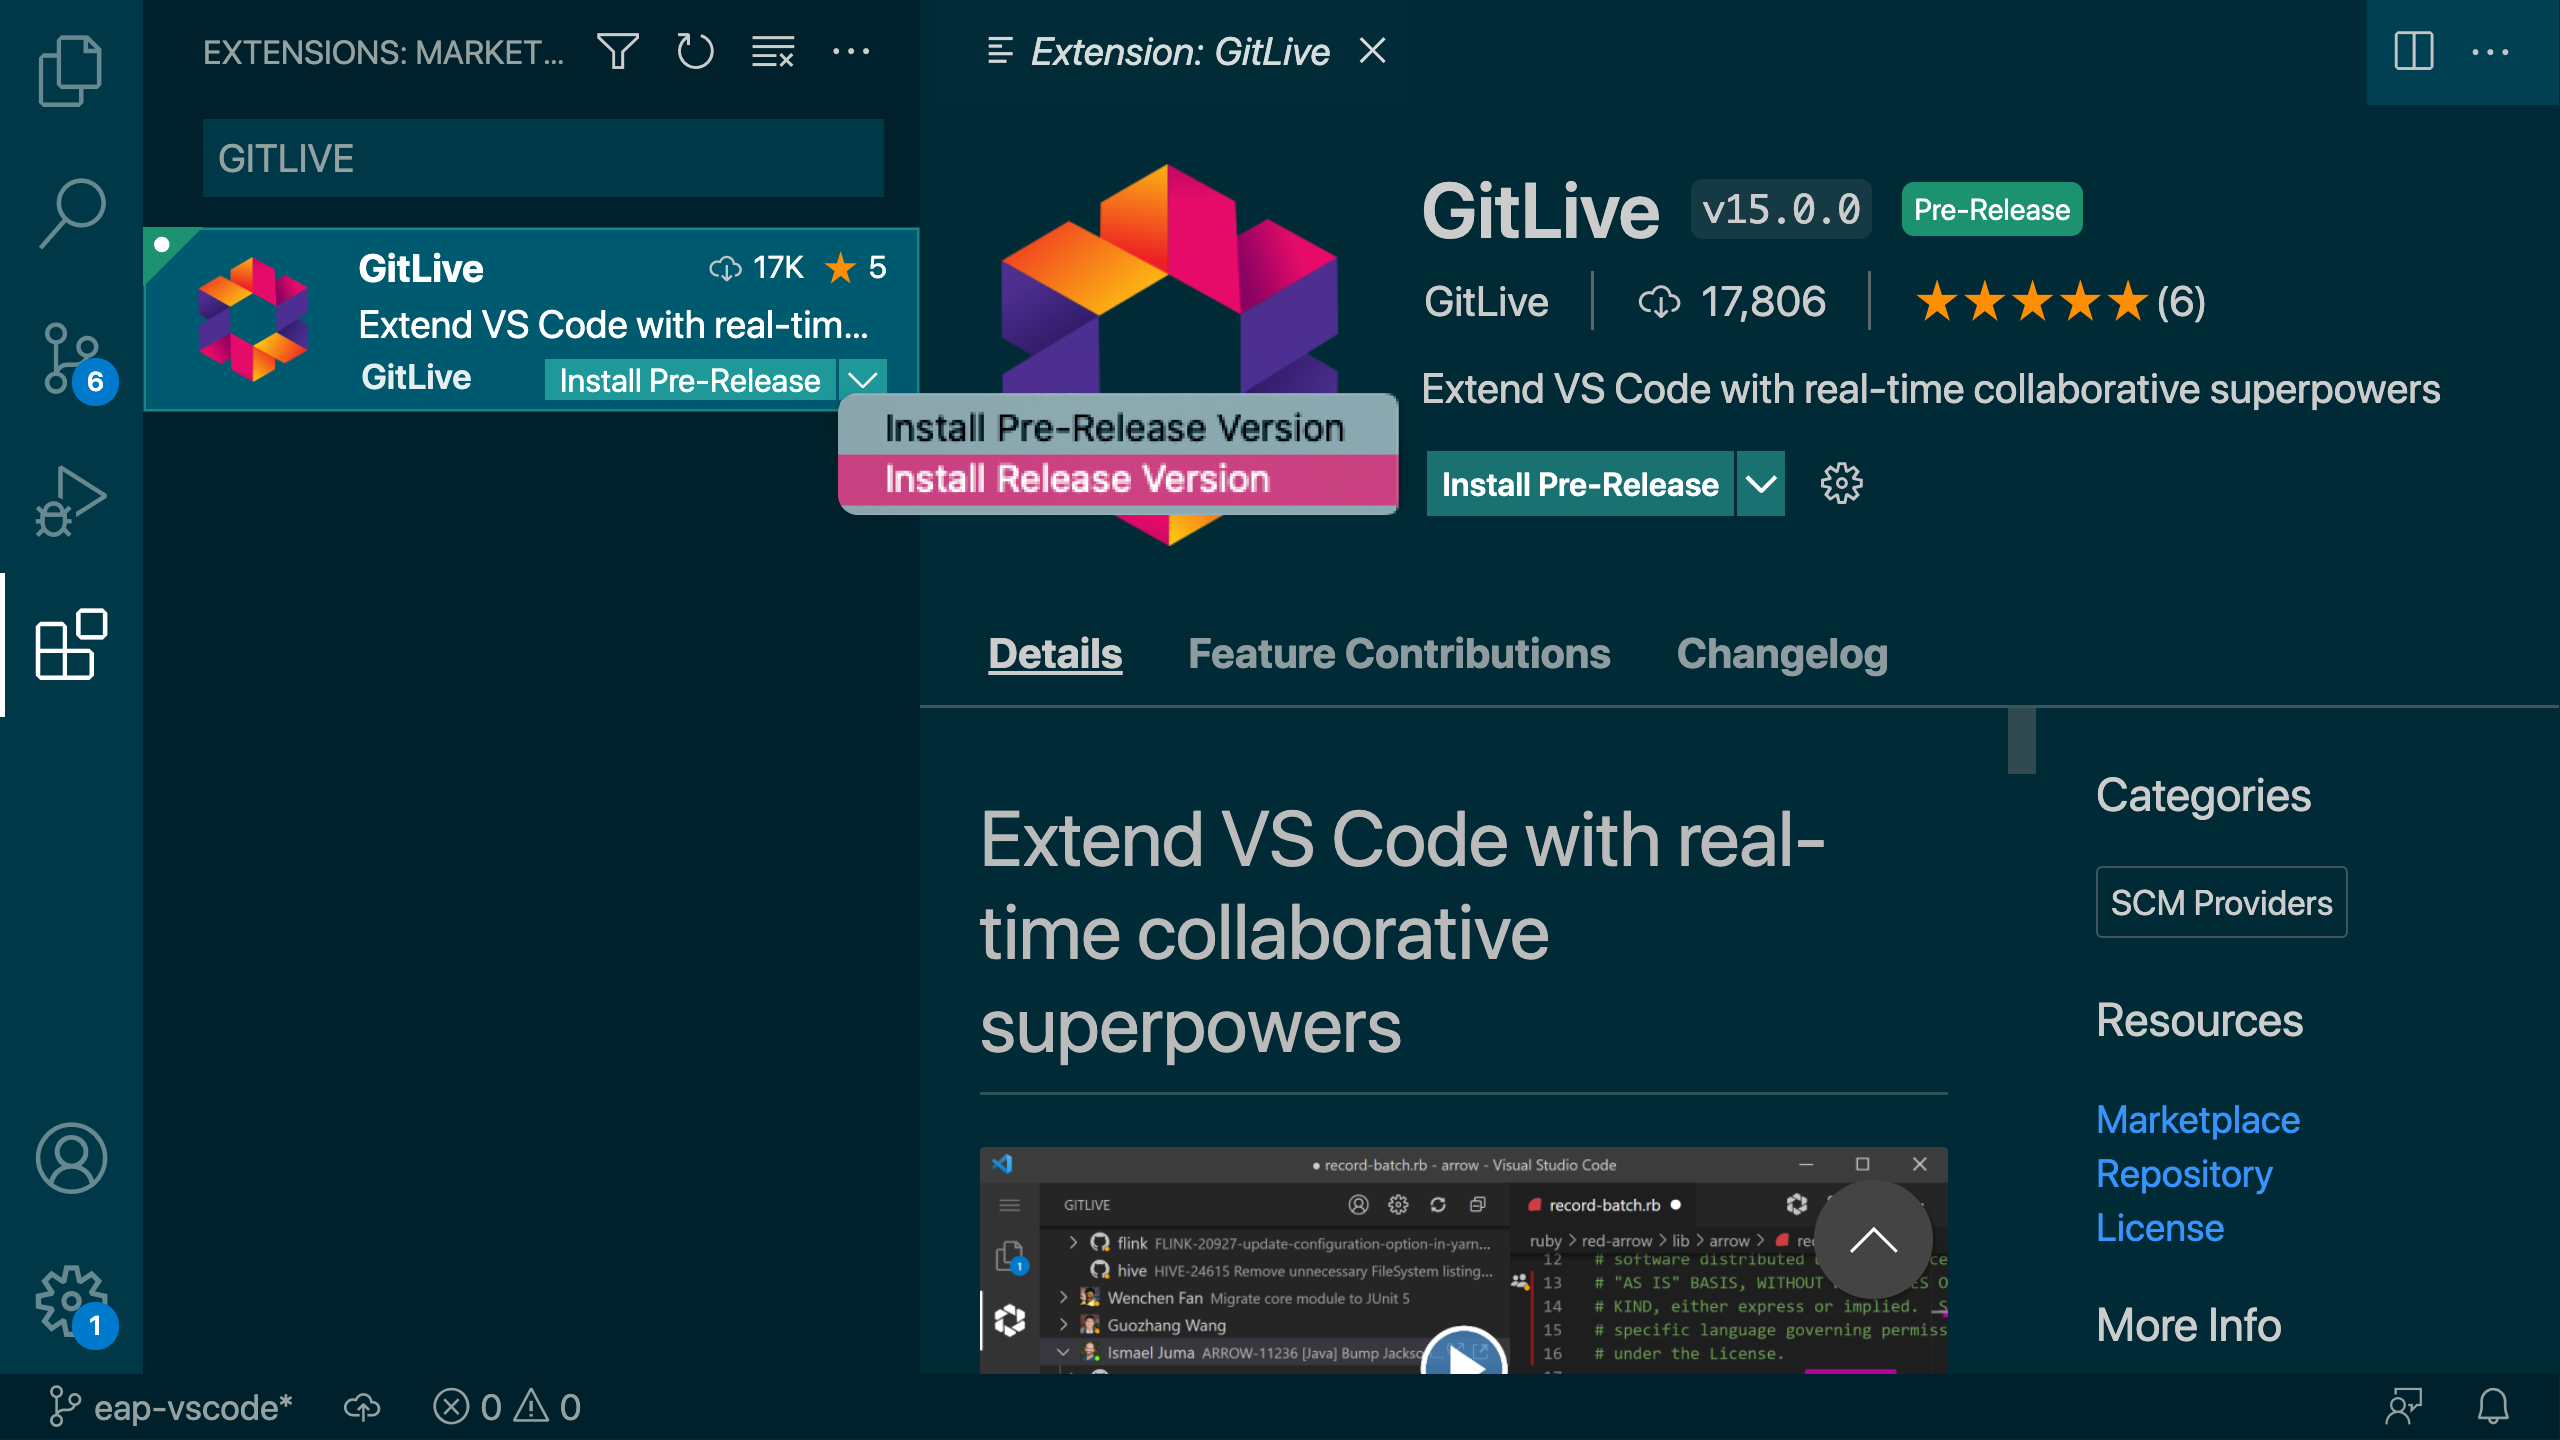Select the GitLive extension in results list

pyautogui.click(x=531, y=320)
